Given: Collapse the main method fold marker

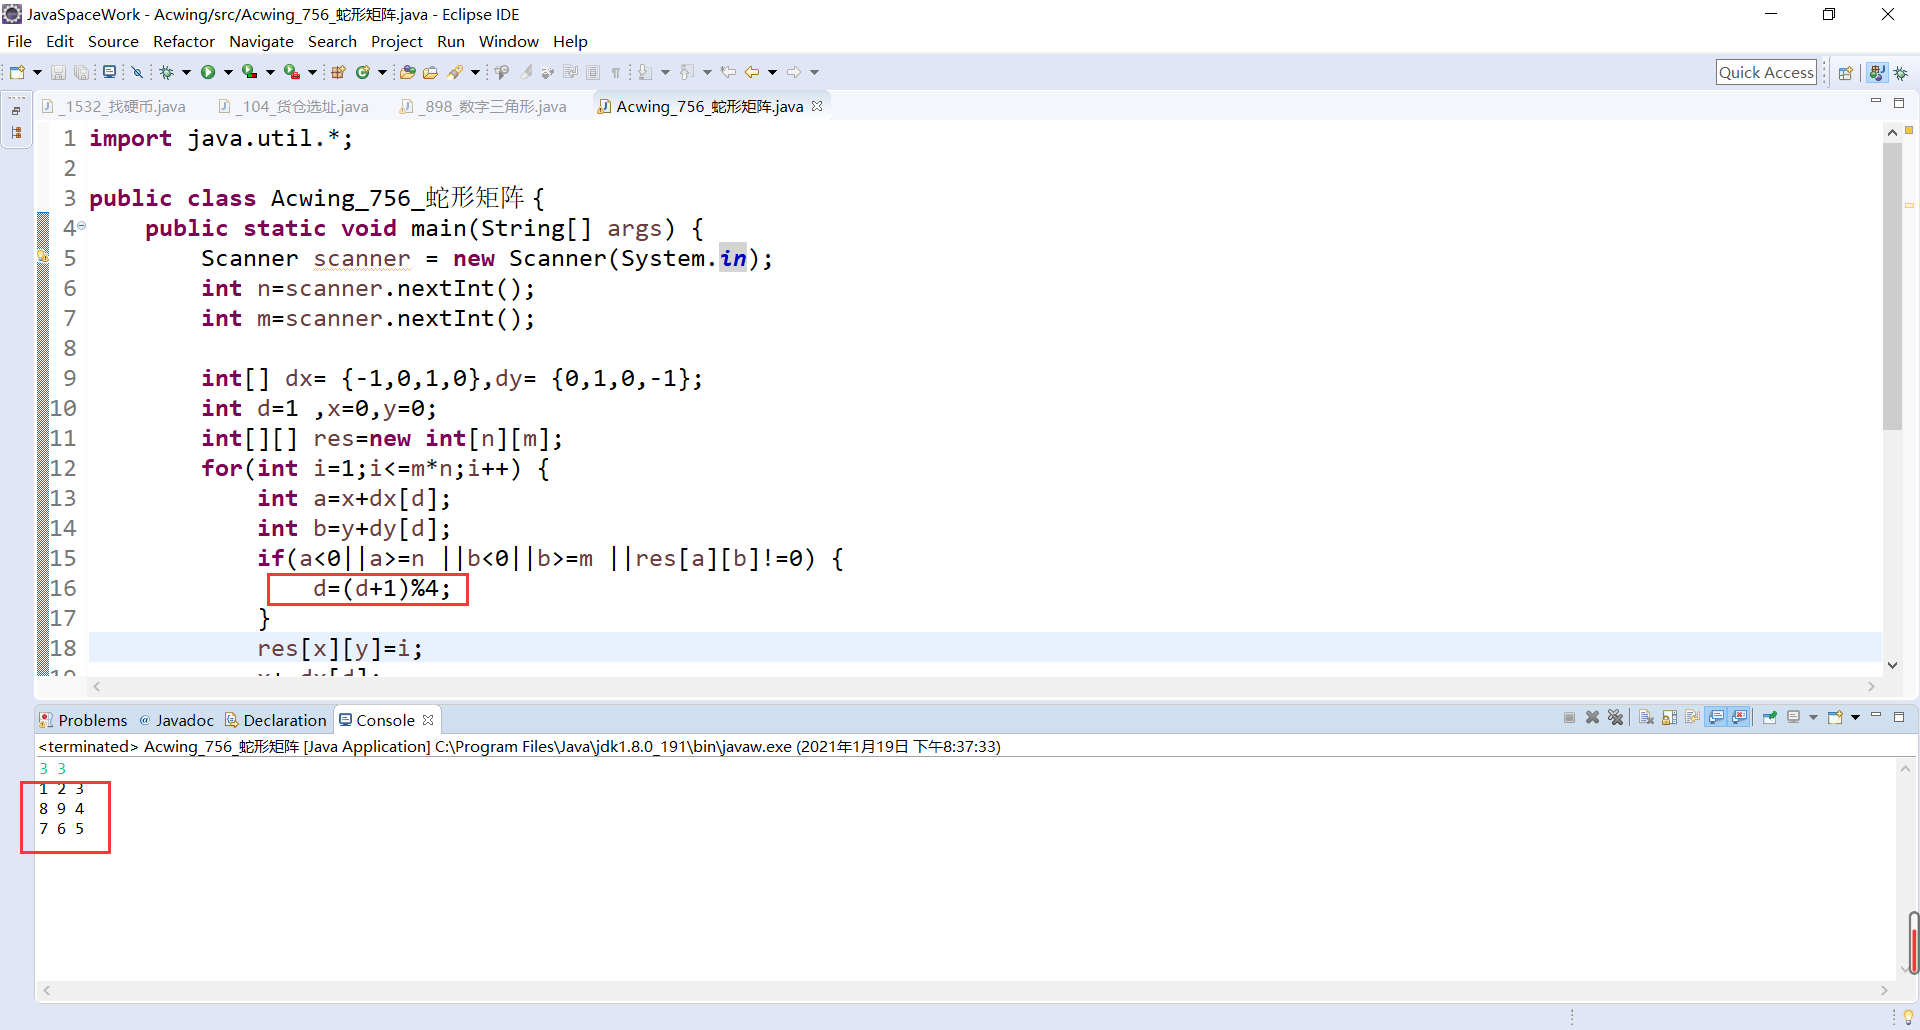Looking at the screenshot, I should click(82, 227).
